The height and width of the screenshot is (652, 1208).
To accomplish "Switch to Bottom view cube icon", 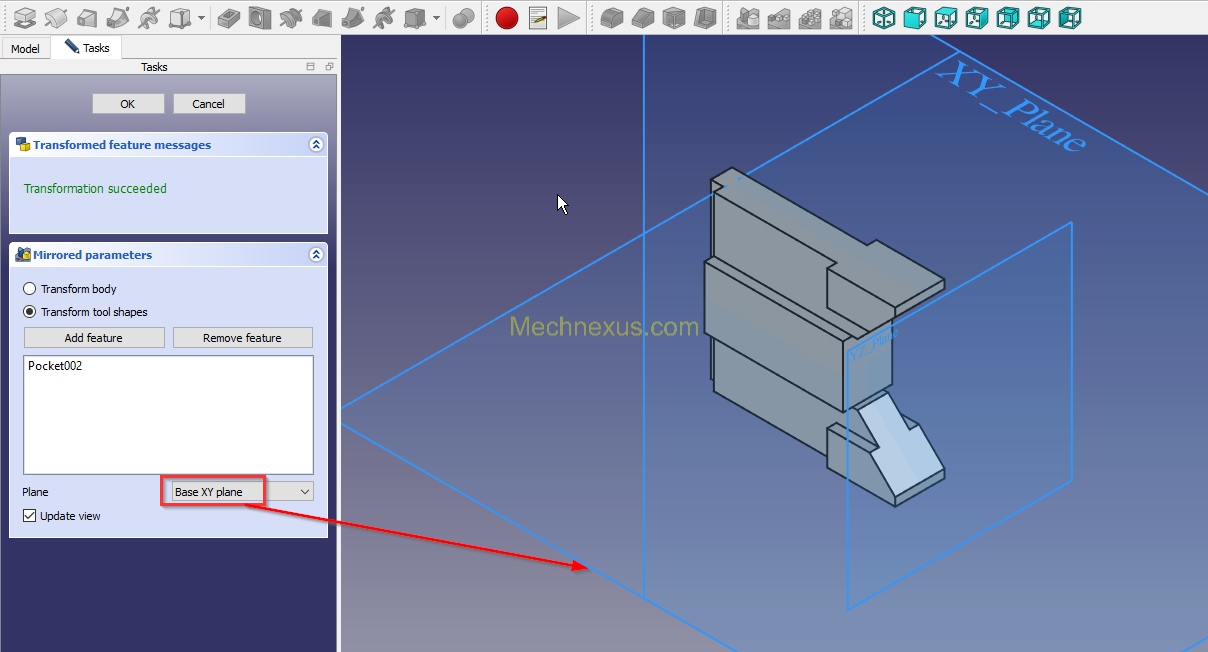I will pyautogui.click(x=1039, y=17).
